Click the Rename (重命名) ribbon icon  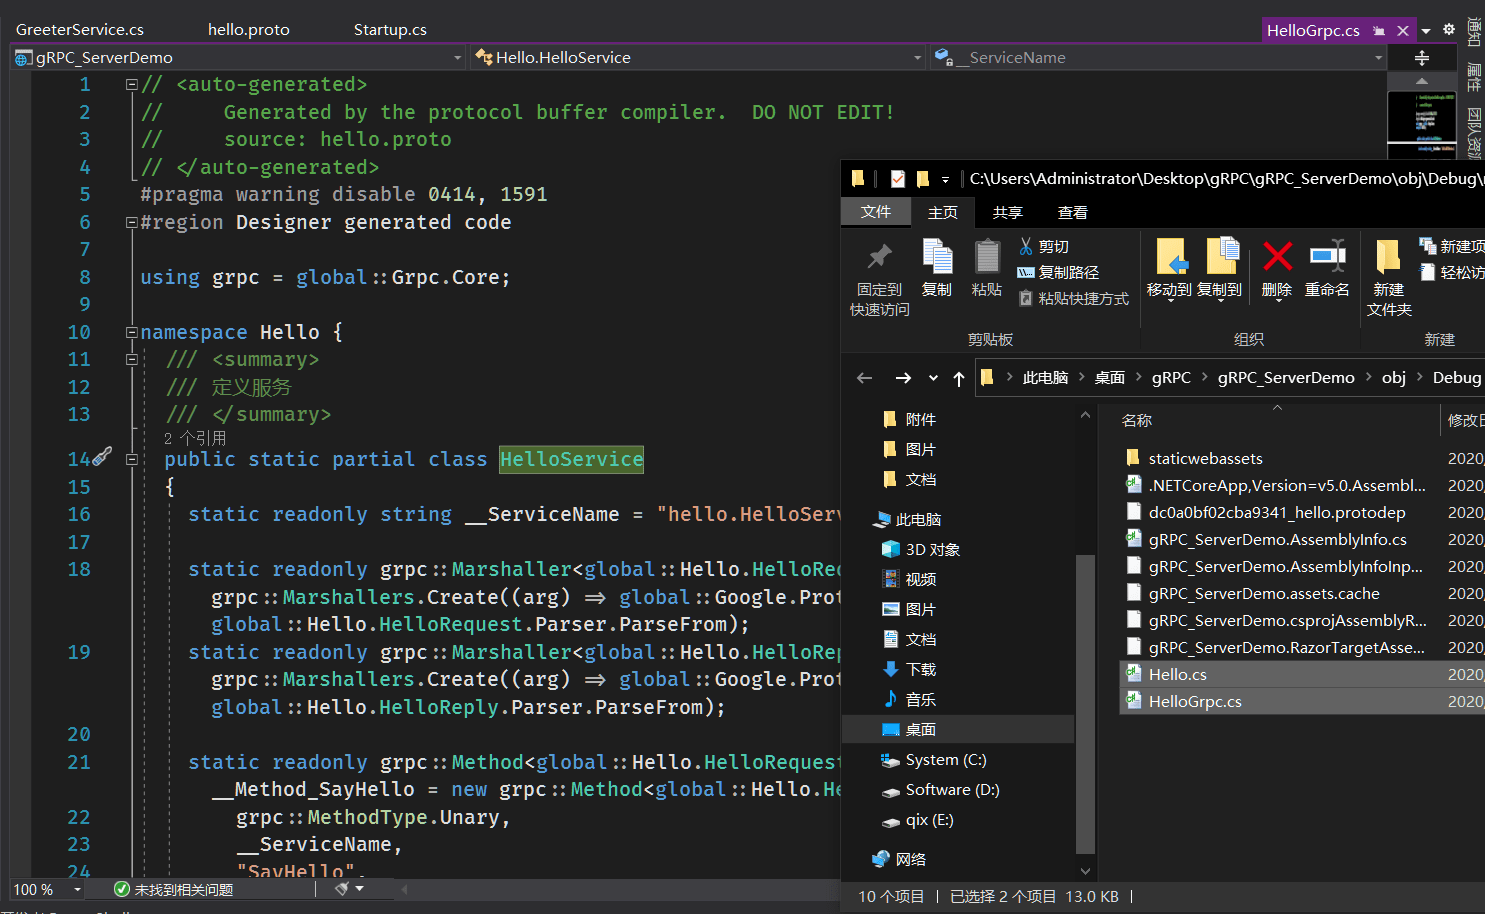click(1327, 258)
